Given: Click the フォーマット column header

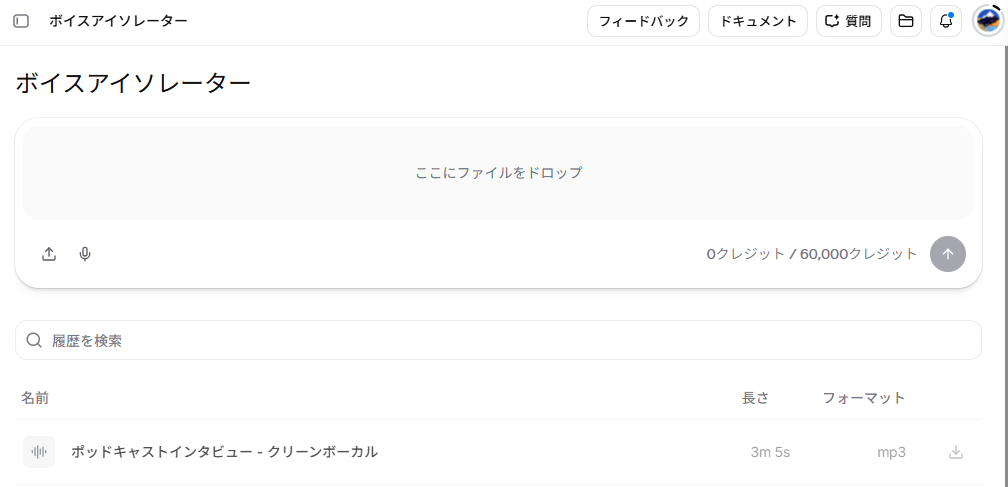Looking at the screenshot, I should pyautogui.click(x=864, y=398).
